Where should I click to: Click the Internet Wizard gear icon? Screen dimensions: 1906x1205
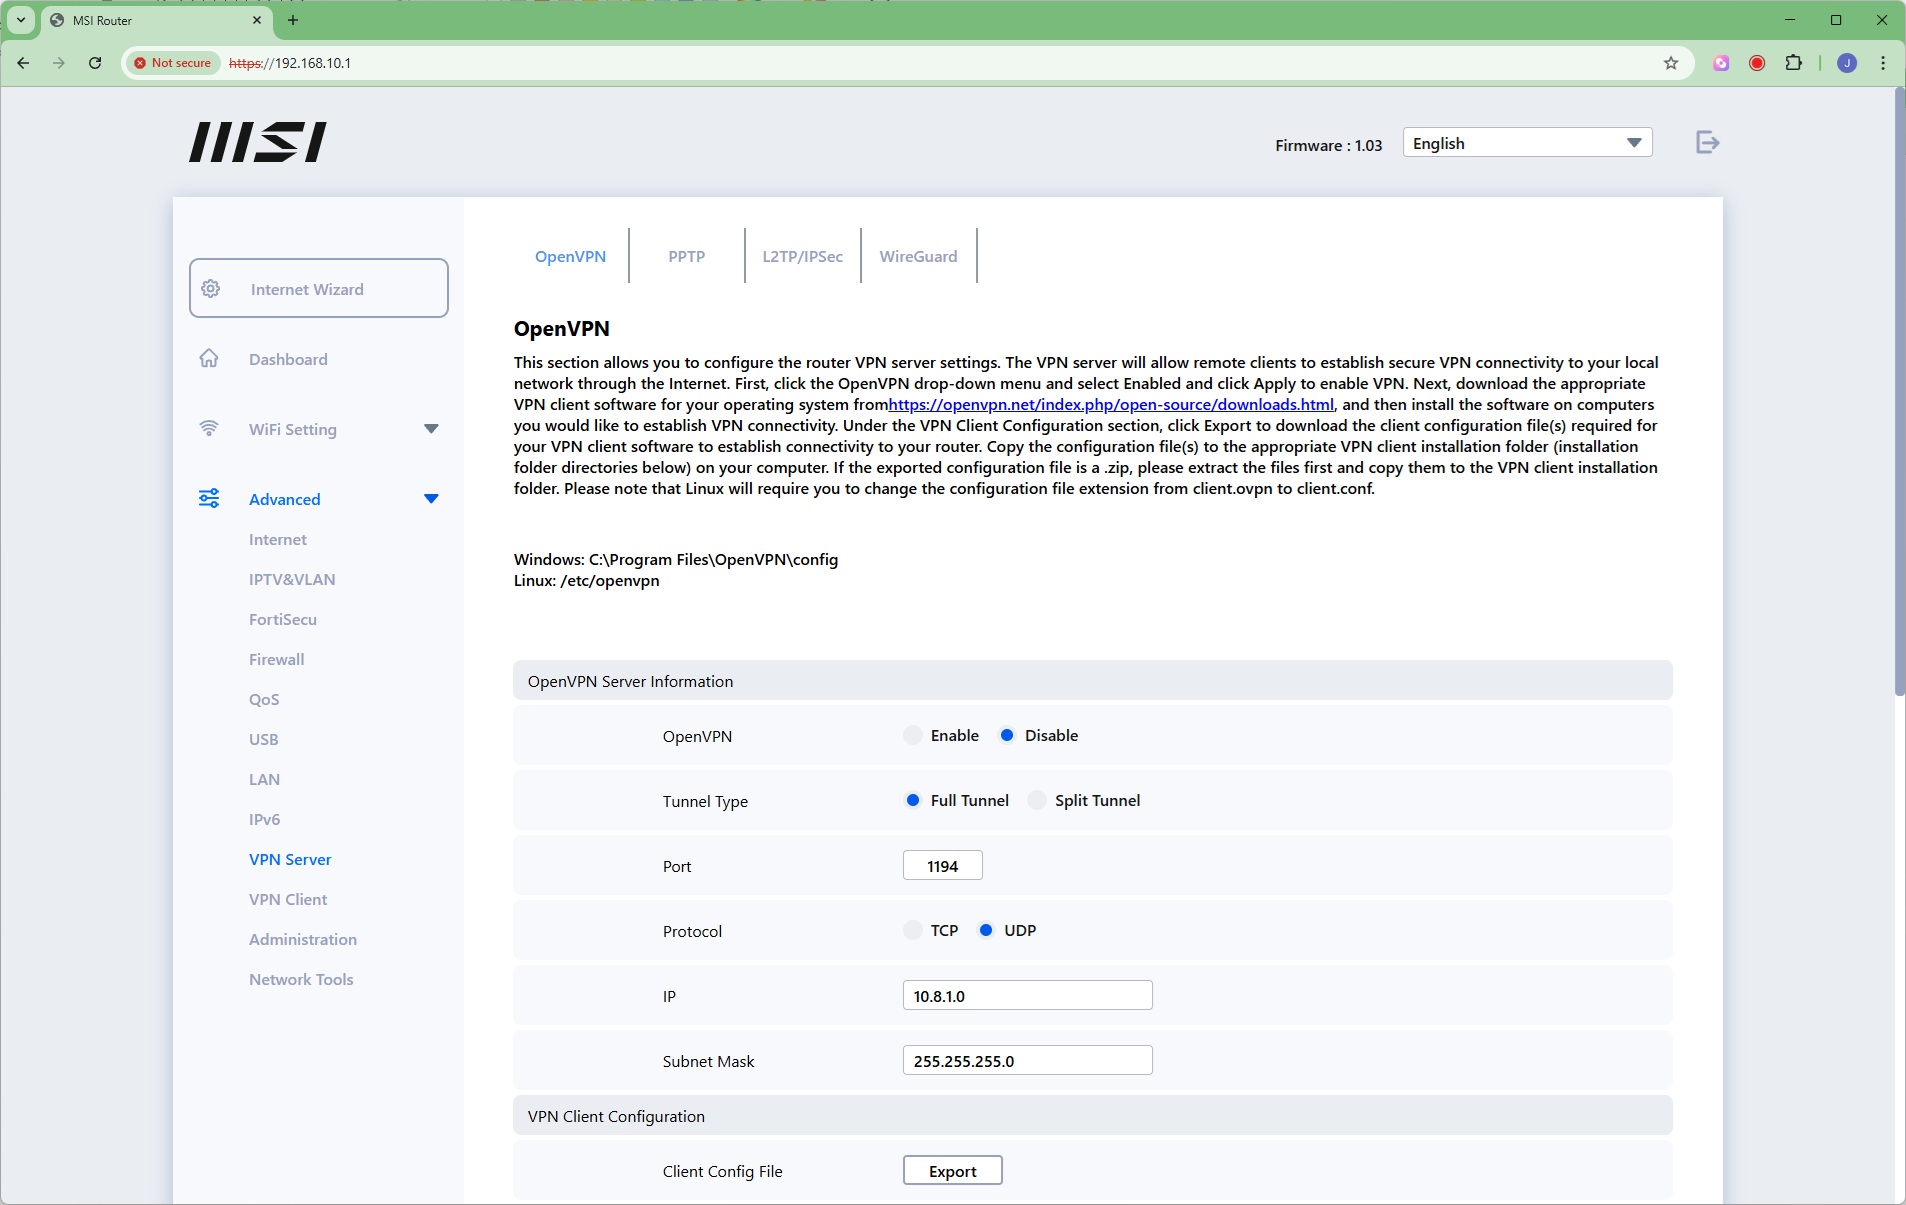pos(211,289)
